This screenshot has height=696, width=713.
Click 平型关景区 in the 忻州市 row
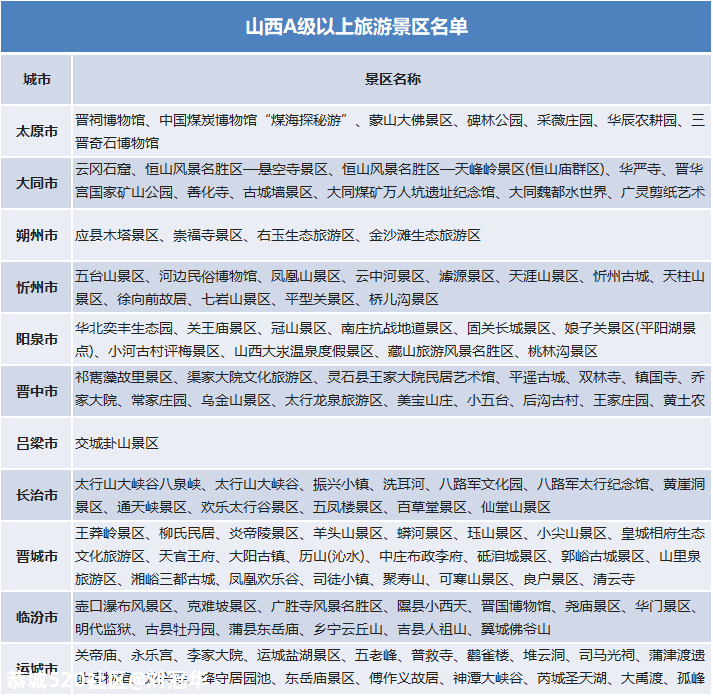coord(320,299)
